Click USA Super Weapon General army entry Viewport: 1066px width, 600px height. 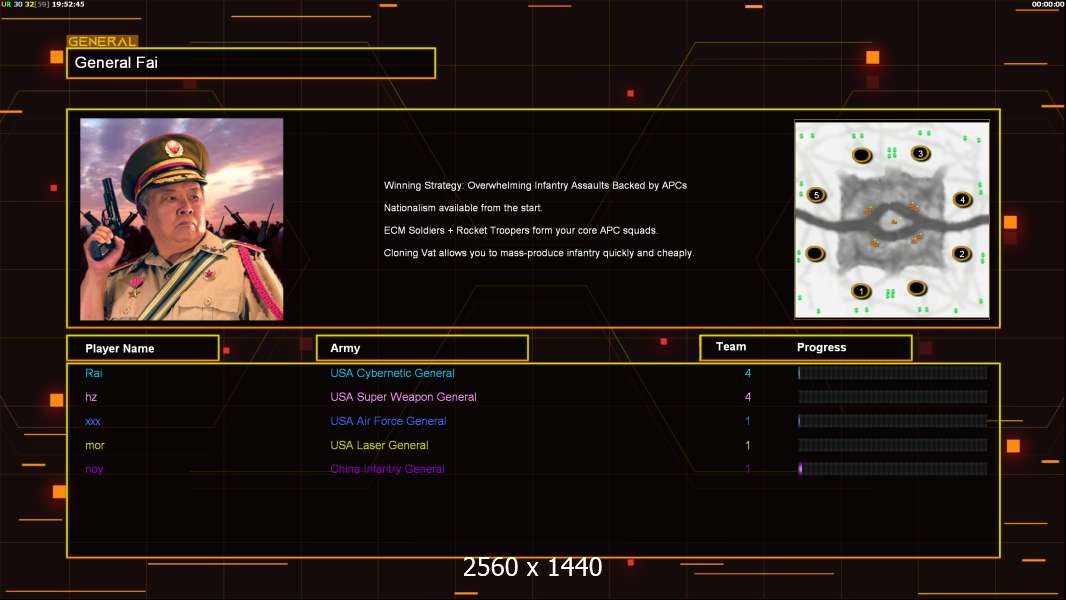pos(403,397)
